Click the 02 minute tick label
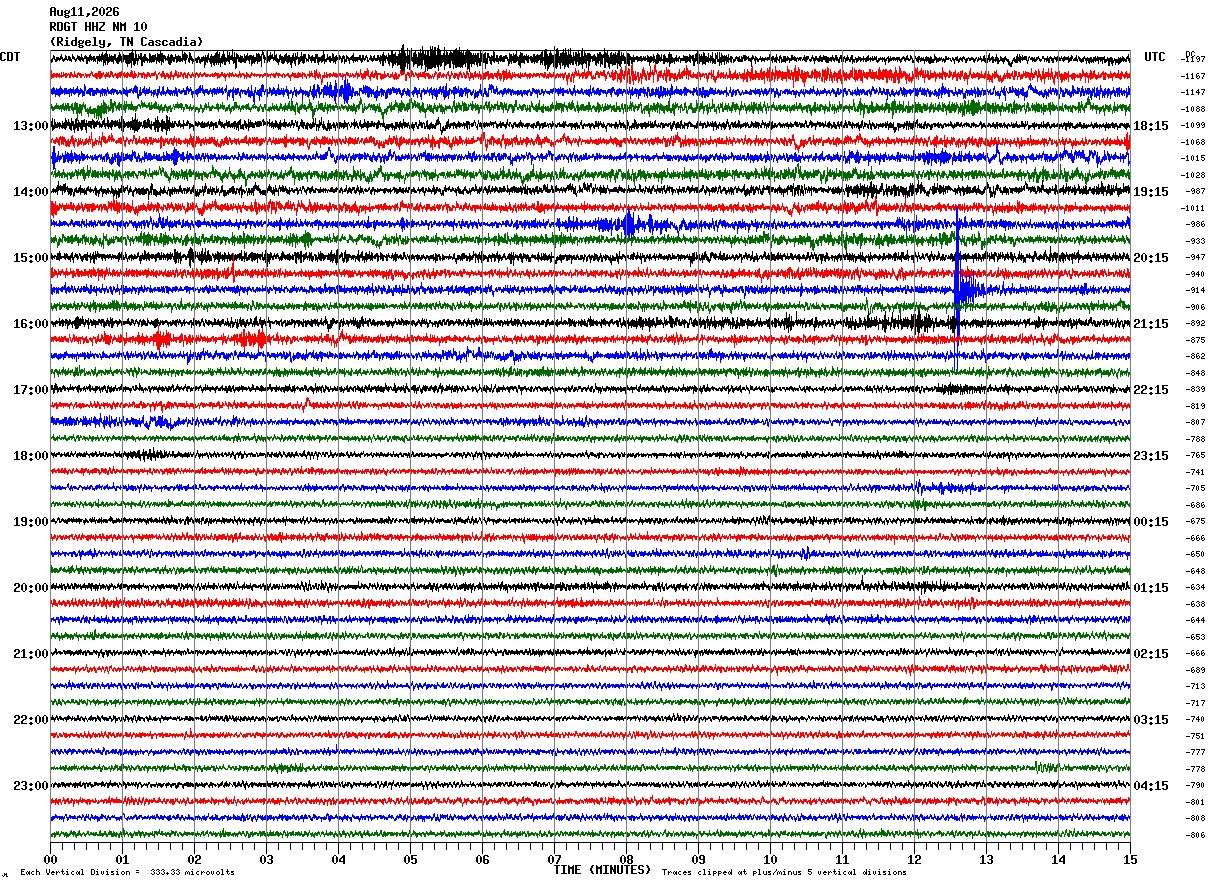 [194, 859]
